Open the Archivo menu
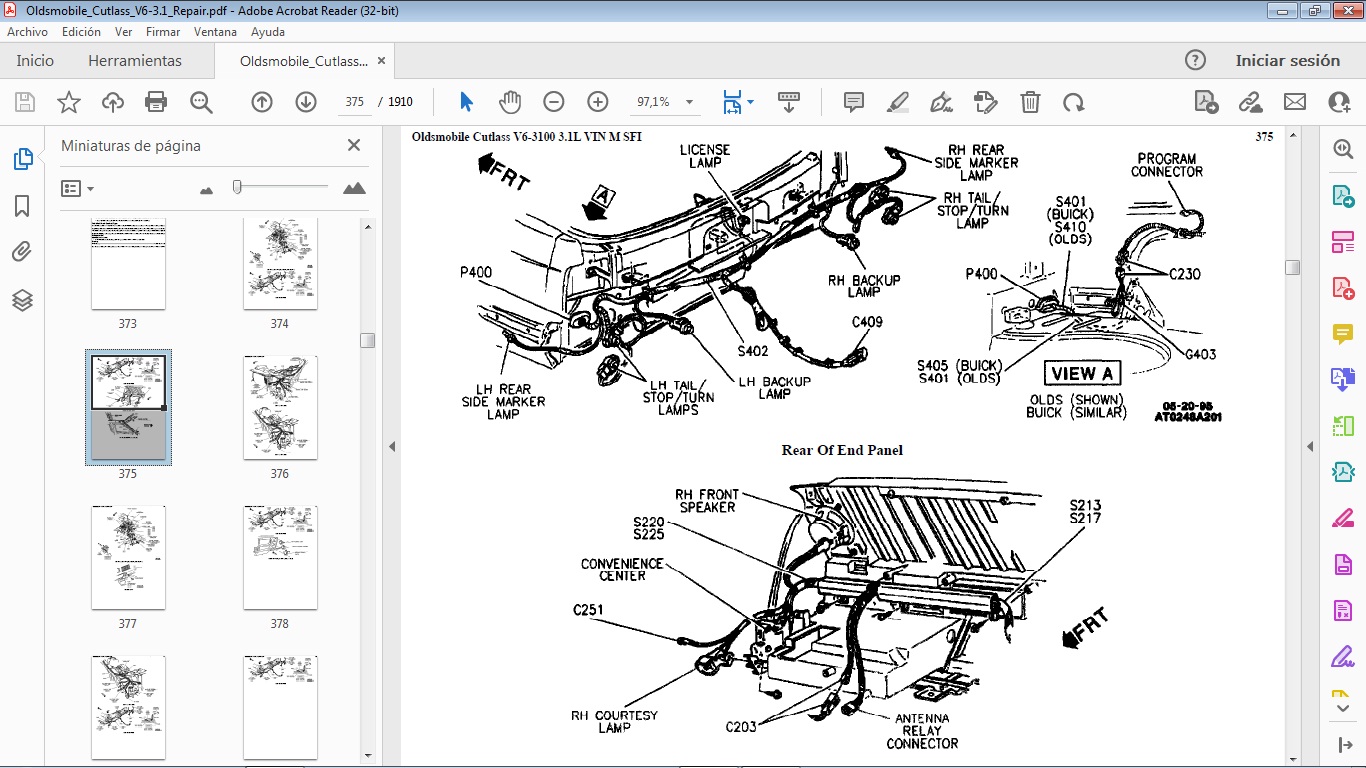This screenshot has width=1366, height=768. (27, 32)
